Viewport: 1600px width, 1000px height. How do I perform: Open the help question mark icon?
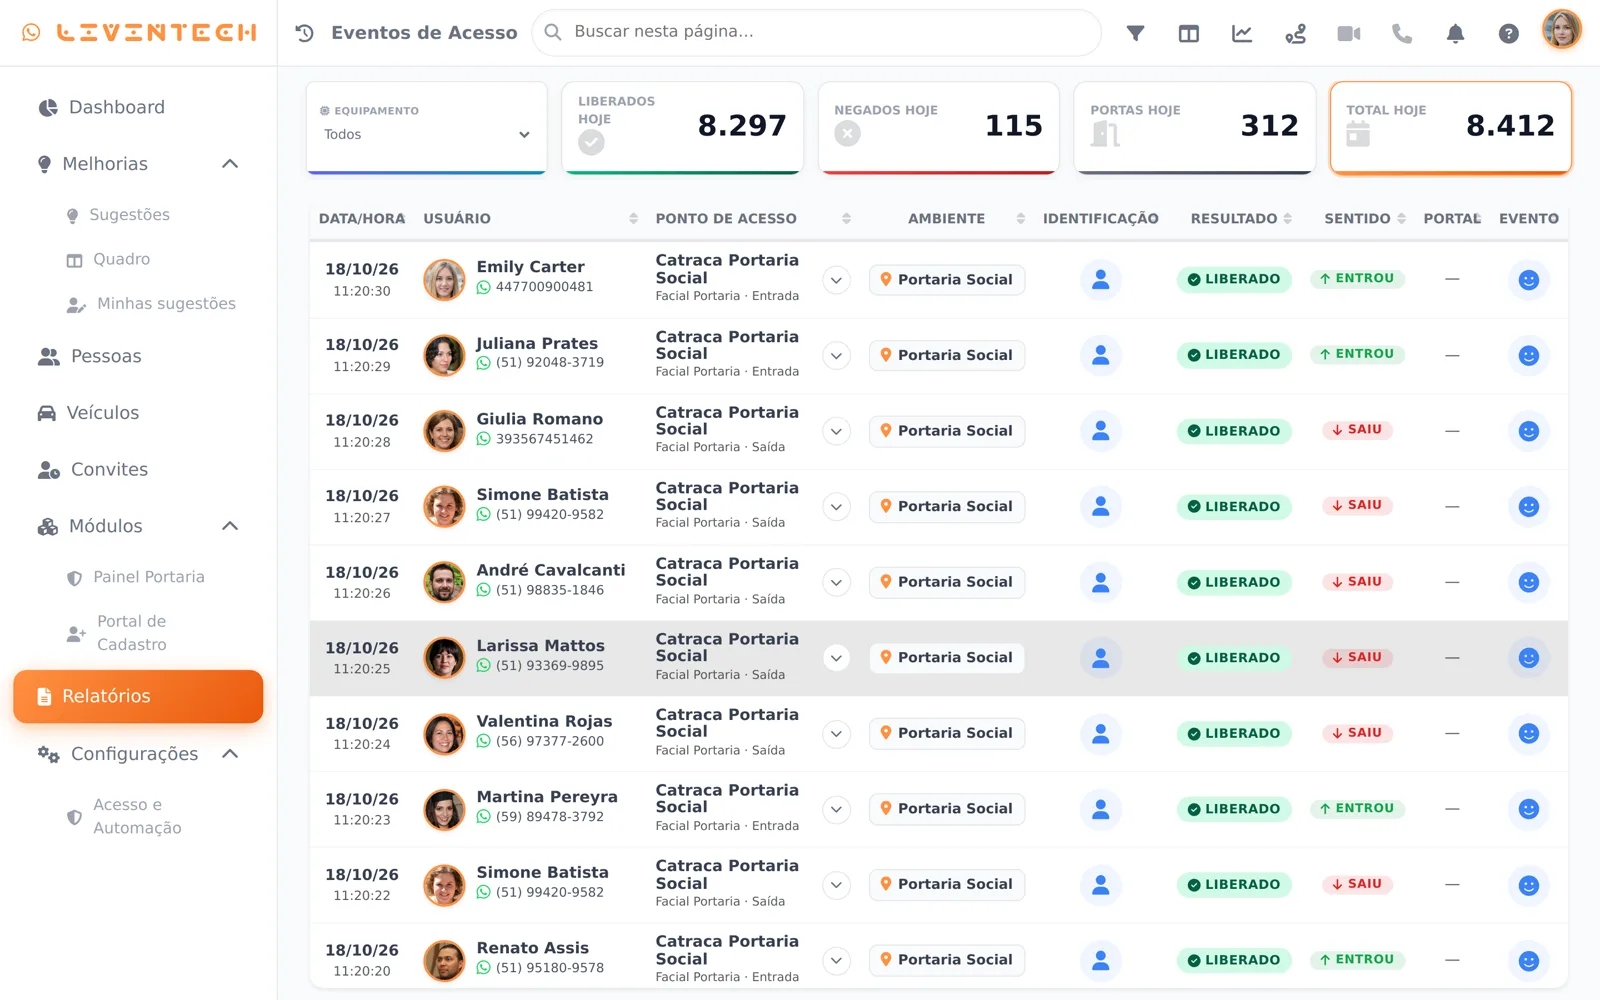coord(1509,33)
